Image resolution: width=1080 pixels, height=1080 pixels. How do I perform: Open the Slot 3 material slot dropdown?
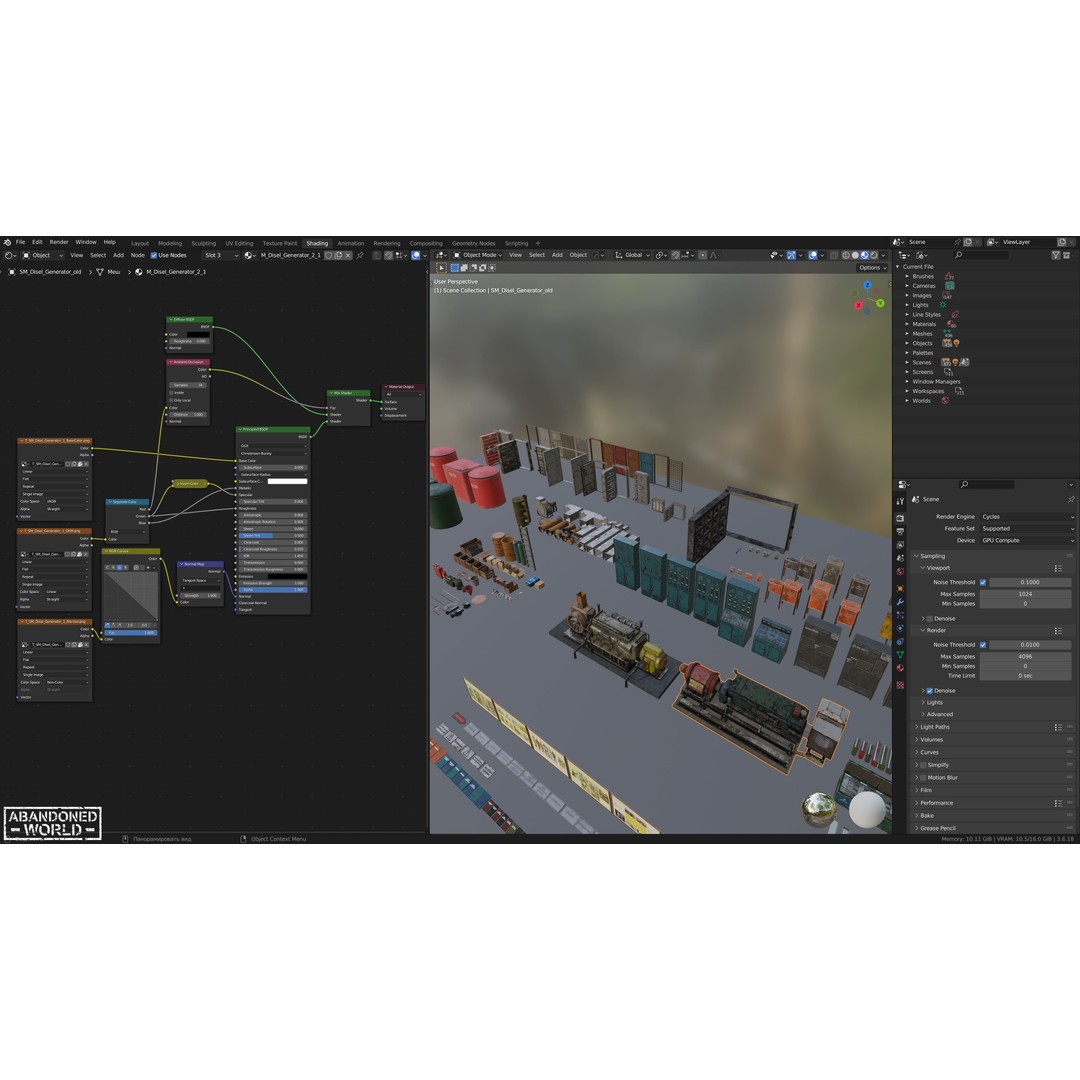pyautogui.click(x=220, y=255)
